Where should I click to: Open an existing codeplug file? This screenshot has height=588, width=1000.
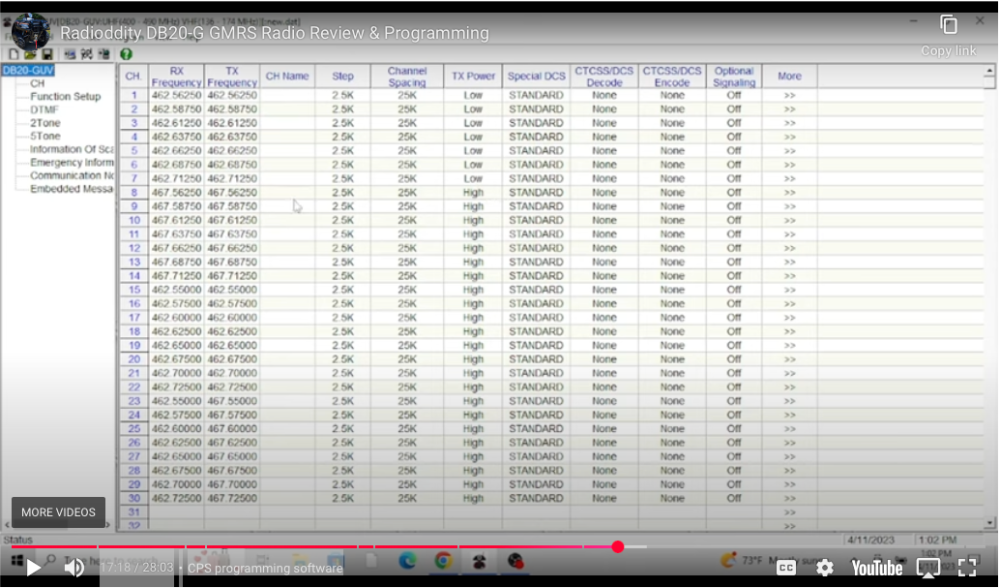pos(31,52)
